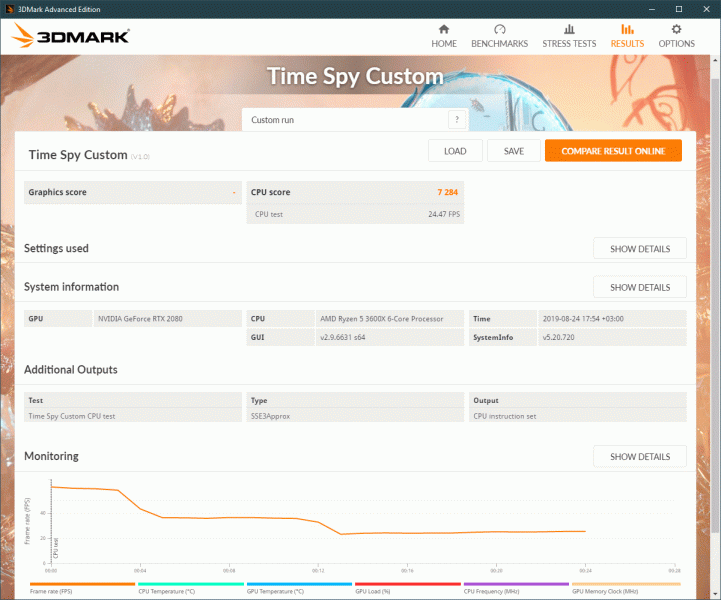This screenshot has height=600, width=721.
Task: Click COMPARE RESULT ONLINE button
Action: click(x=613, y=151)
